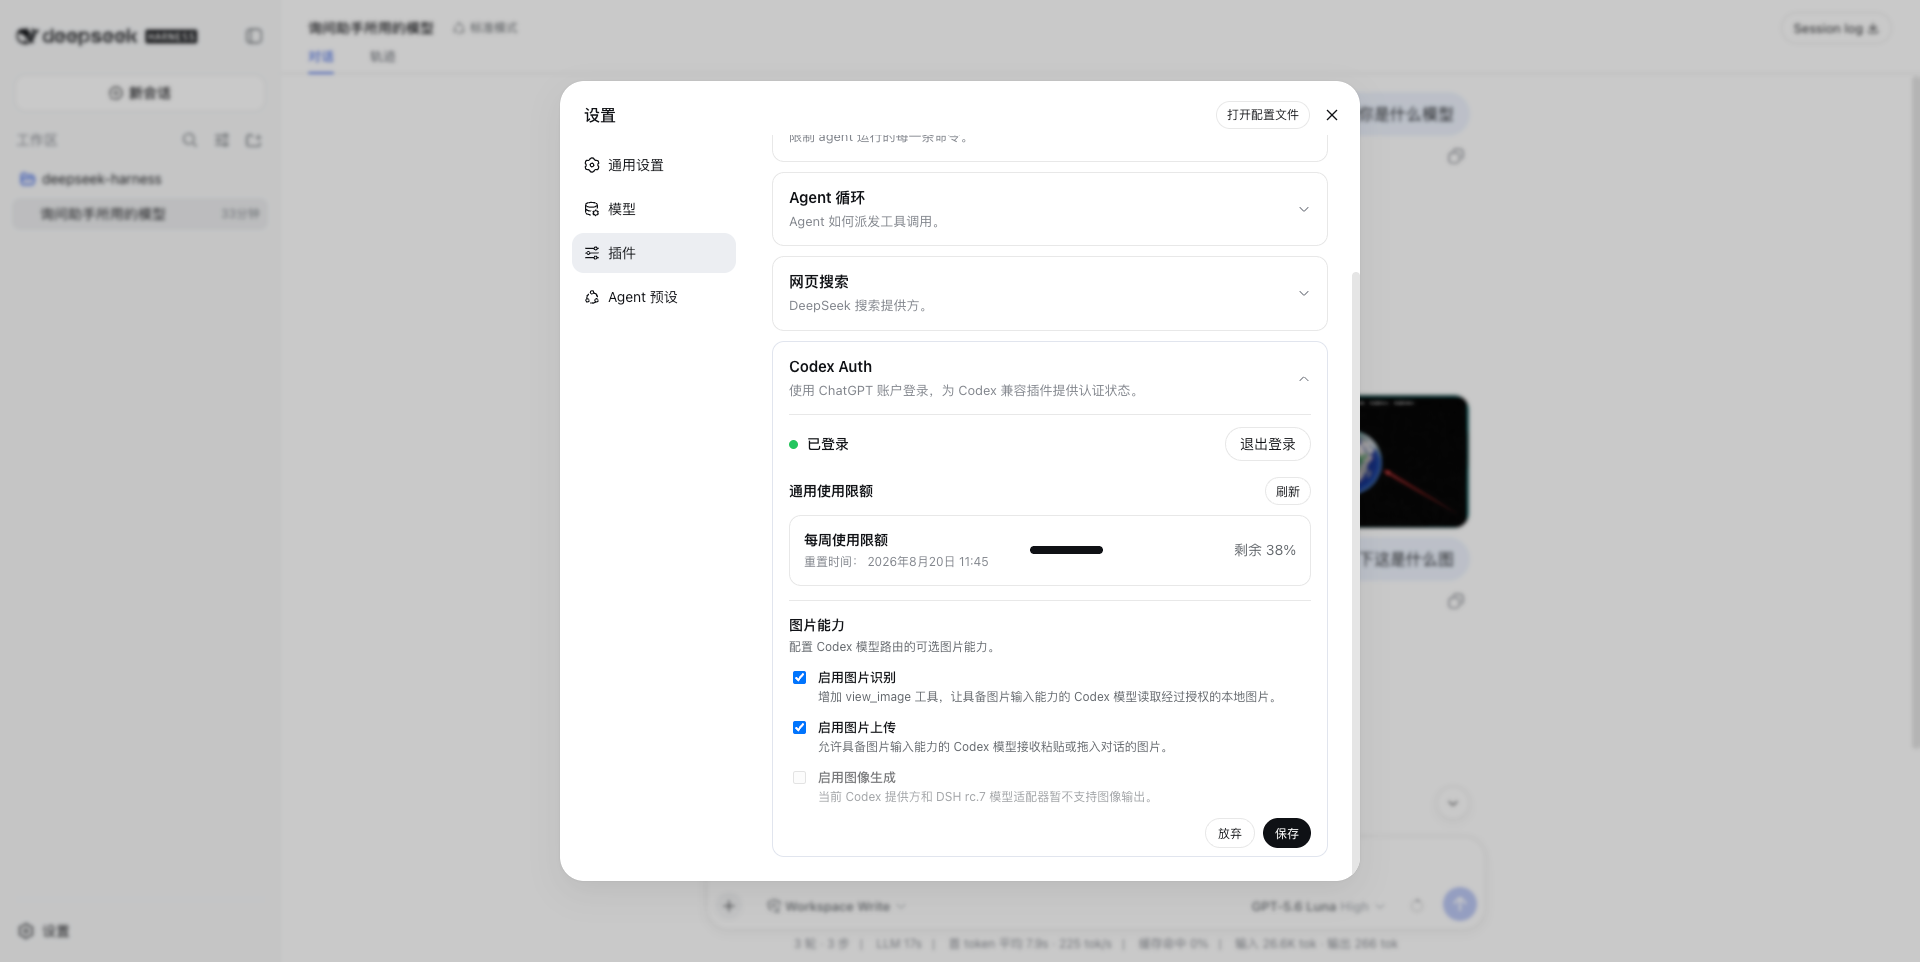
Task: Click the plus attach icon in message composer
Action: point(728,906)
